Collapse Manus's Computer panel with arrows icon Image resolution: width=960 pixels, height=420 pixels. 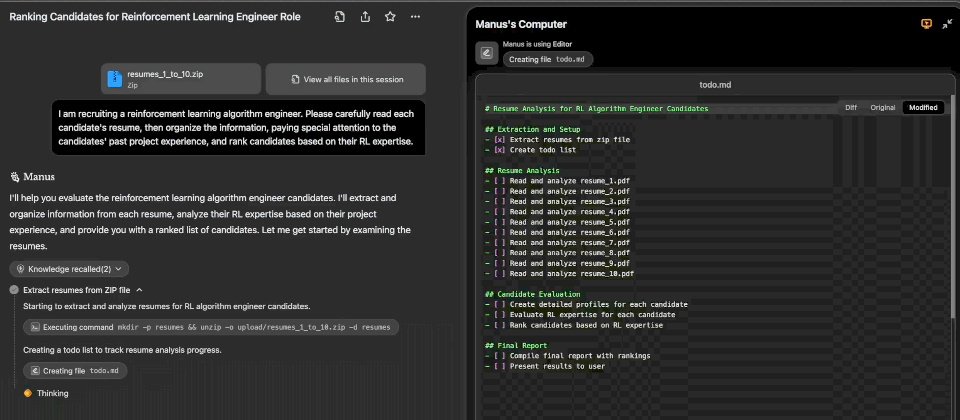coord(947,24)
